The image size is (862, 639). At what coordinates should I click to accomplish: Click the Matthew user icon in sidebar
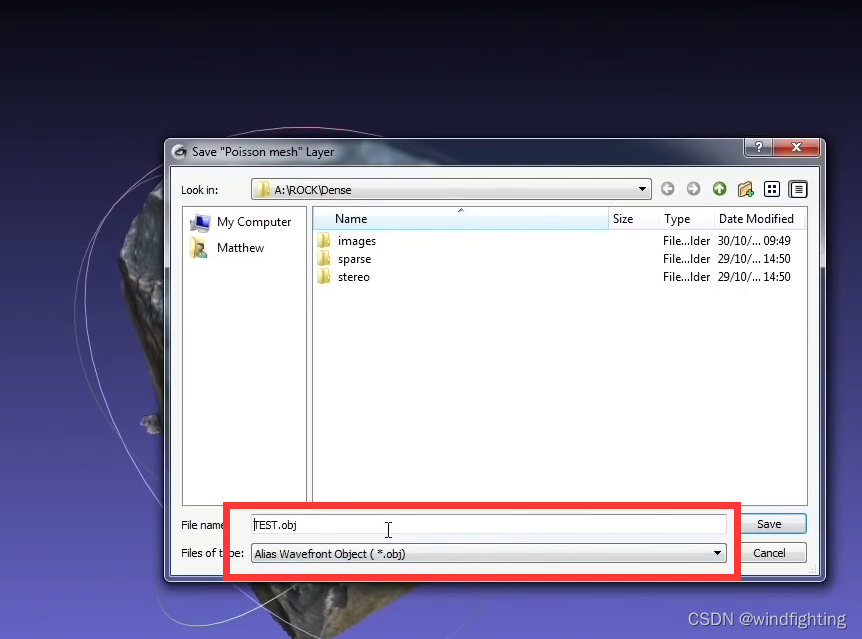pyautogui.click(x=199, y=248)
